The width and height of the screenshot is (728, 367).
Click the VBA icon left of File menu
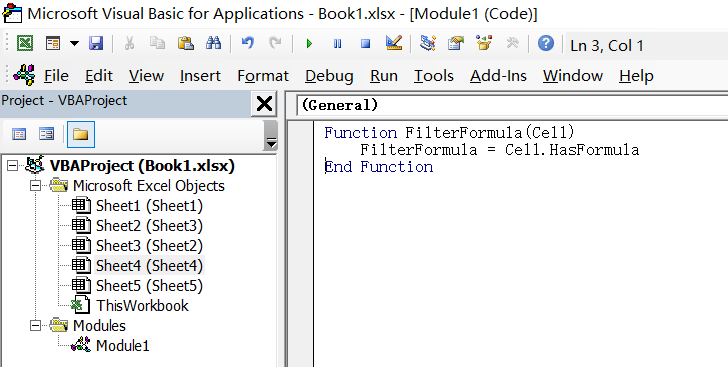[24, 74]
